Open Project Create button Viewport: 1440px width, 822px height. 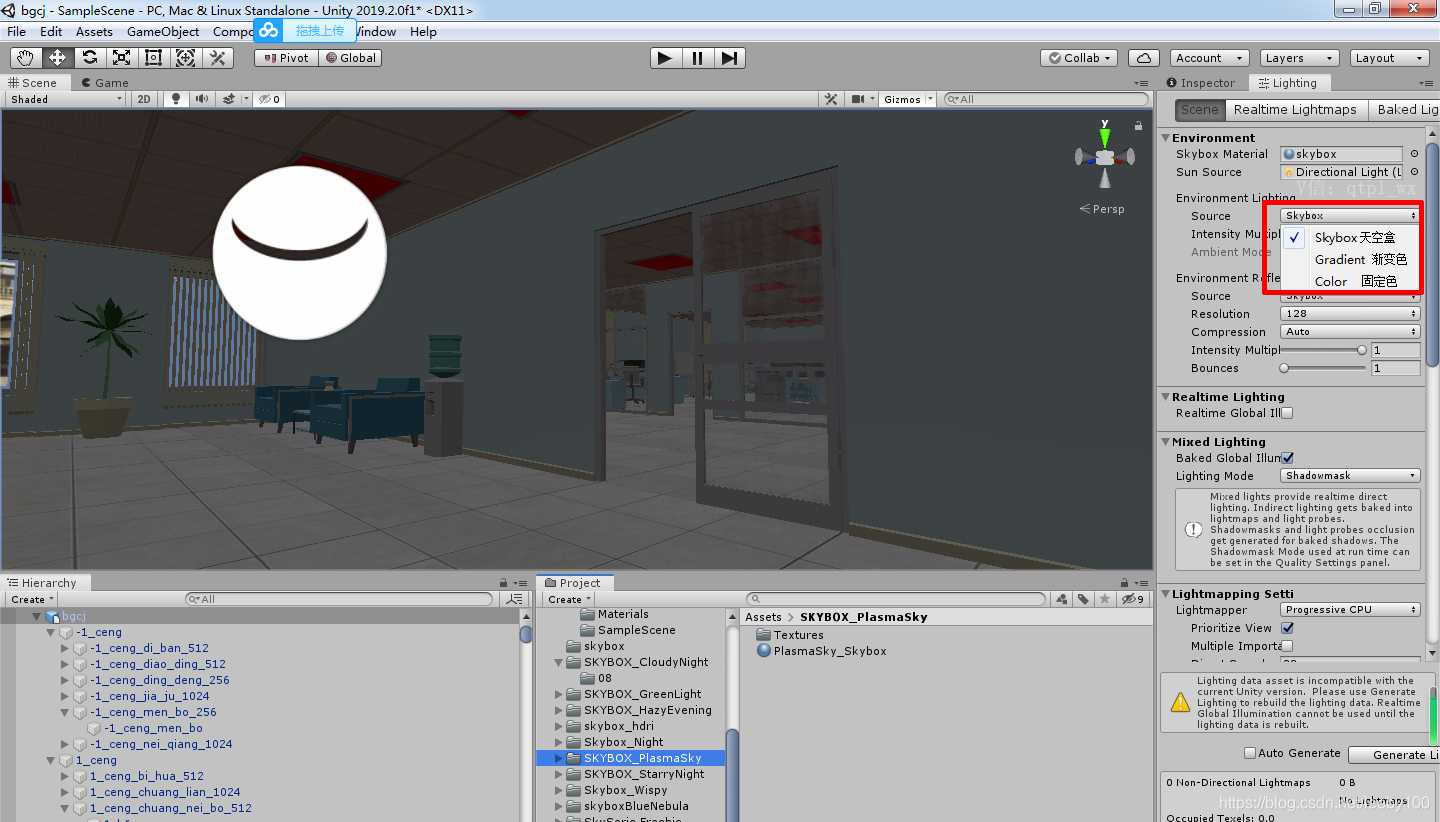(x=569, y=599)
